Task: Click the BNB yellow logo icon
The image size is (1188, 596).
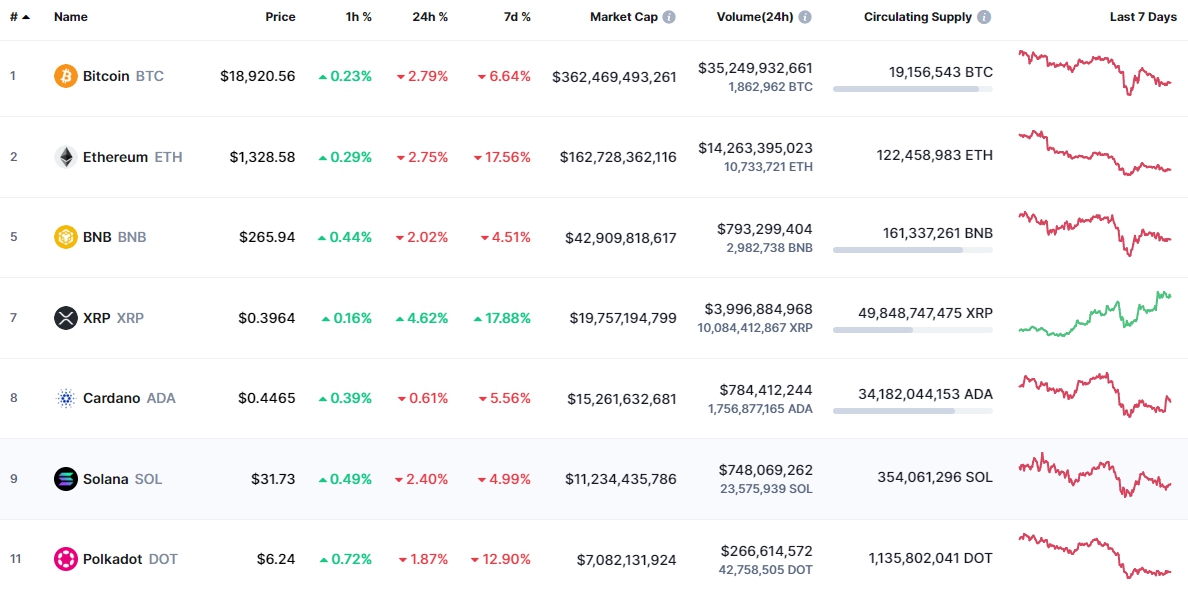Action: [x=66, y=237]
